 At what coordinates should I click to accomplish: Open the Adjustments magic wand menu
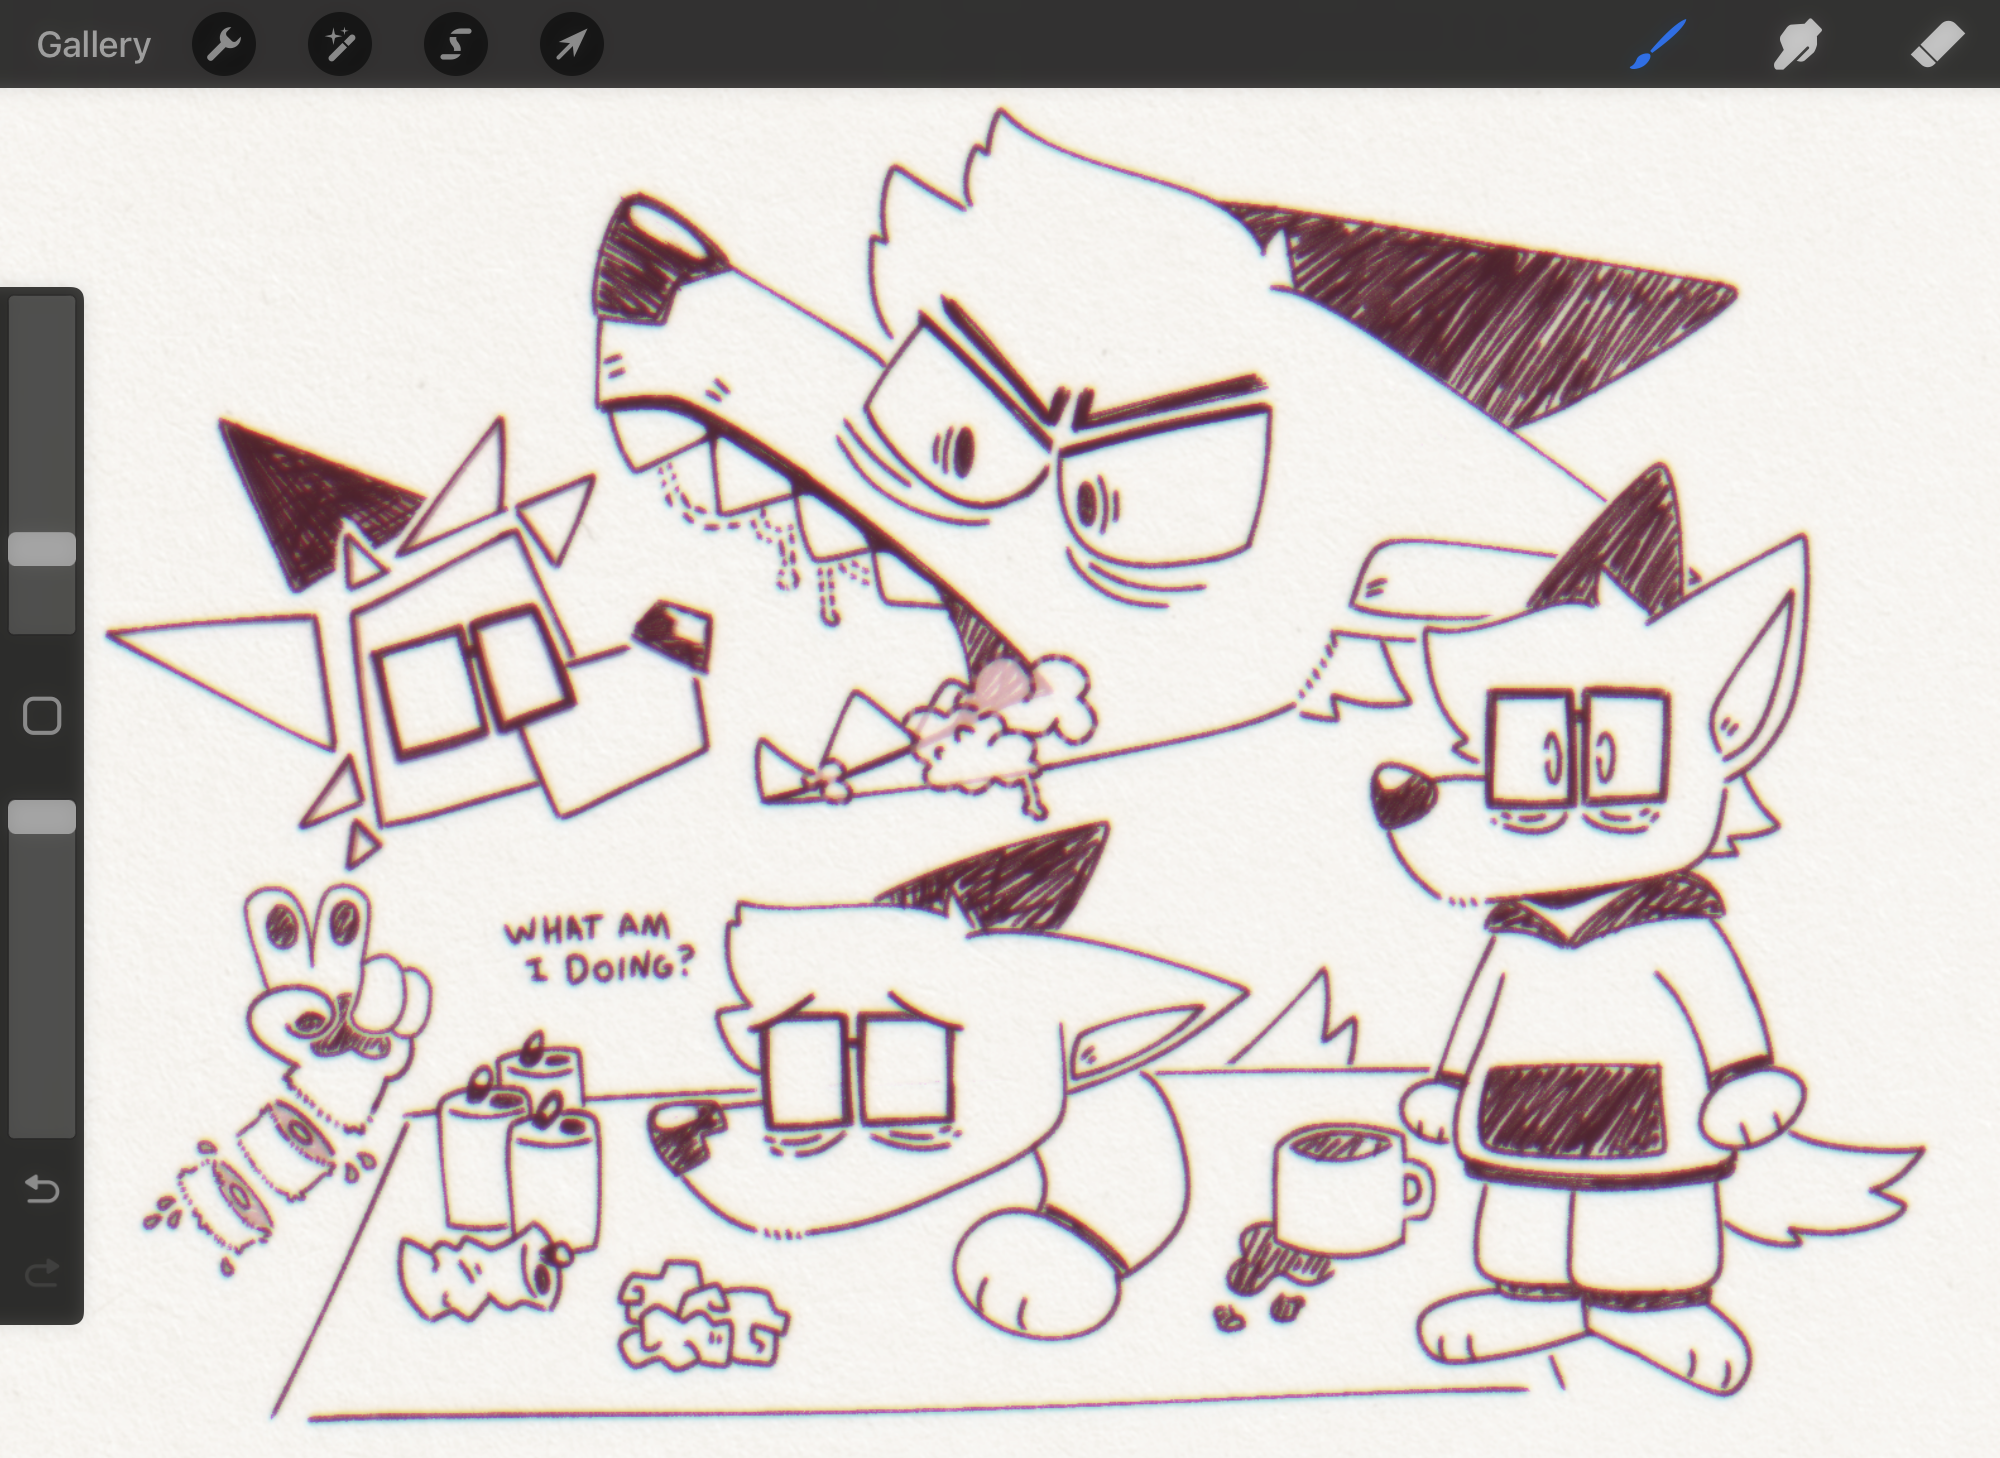[340, 45]
